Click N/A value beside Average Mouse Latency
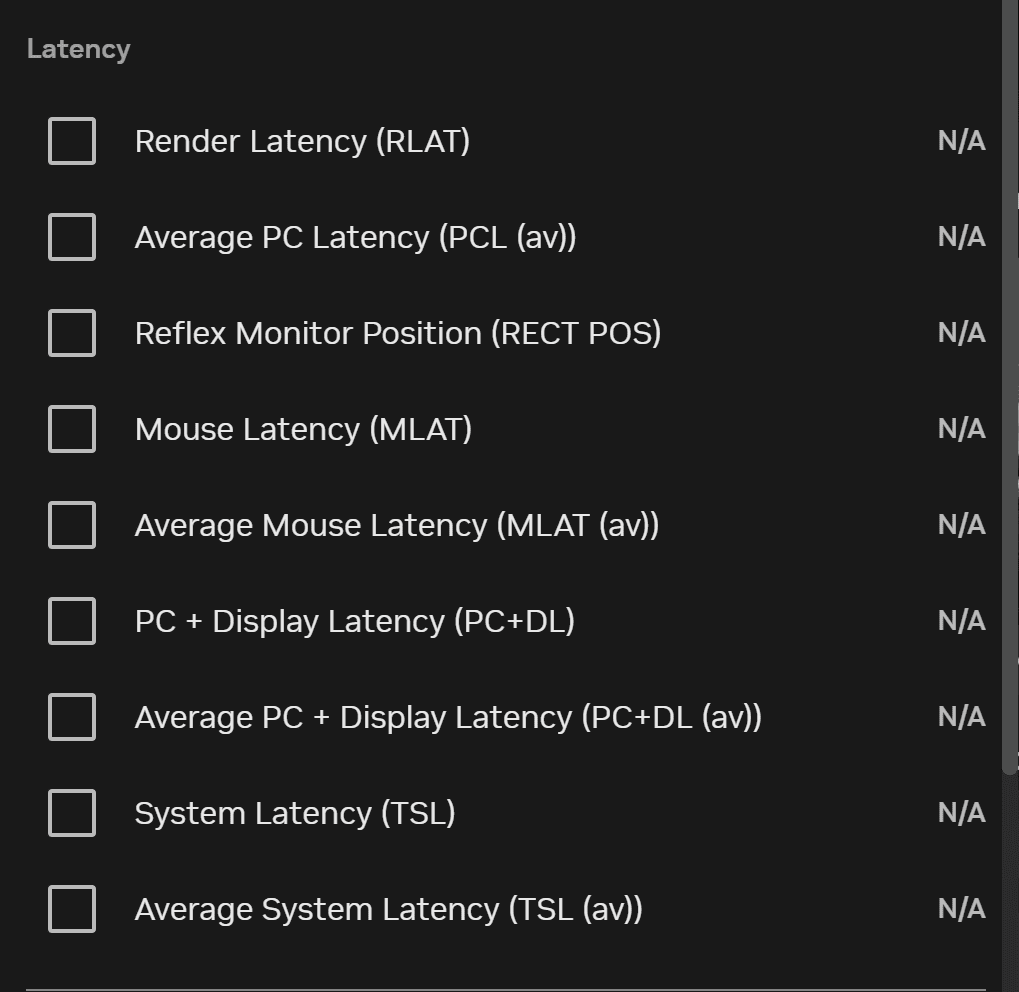1019x992 pixels. 961,525
